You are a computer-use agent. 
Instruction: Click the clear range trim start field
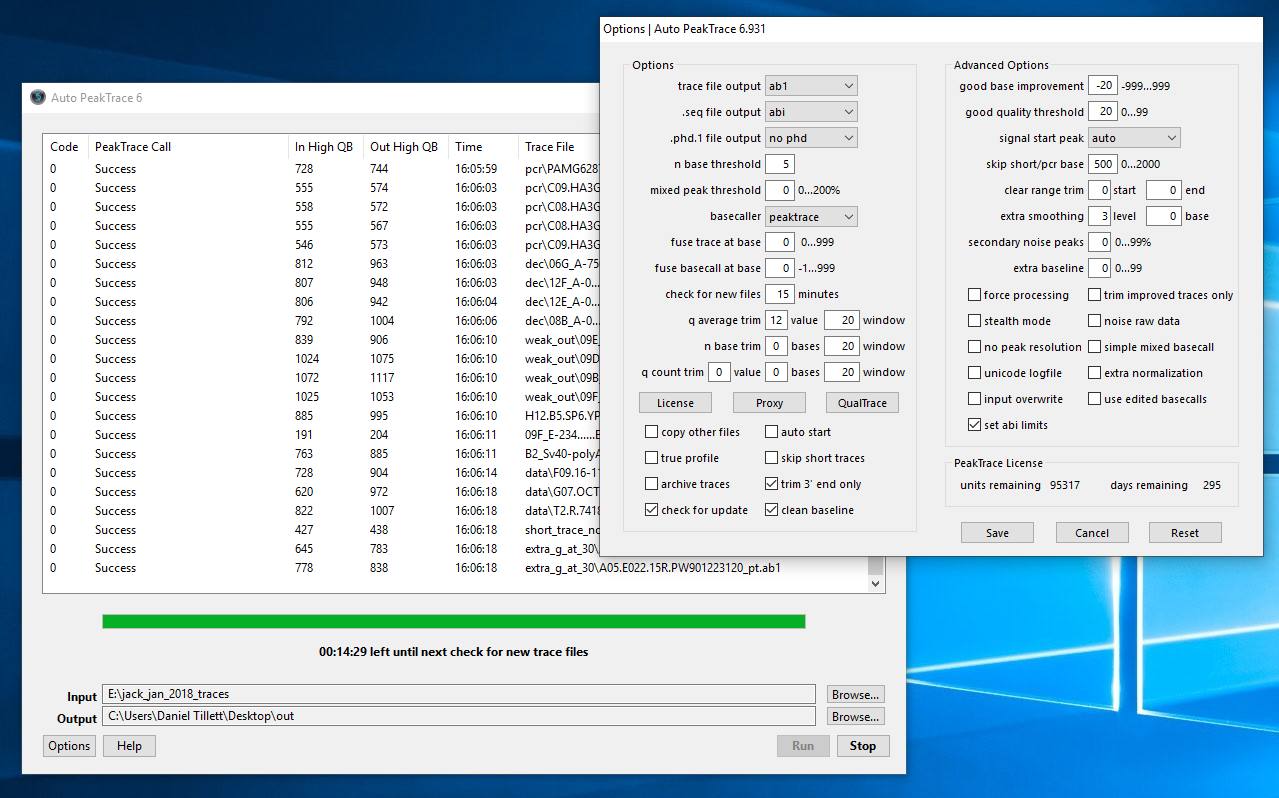1099,190
